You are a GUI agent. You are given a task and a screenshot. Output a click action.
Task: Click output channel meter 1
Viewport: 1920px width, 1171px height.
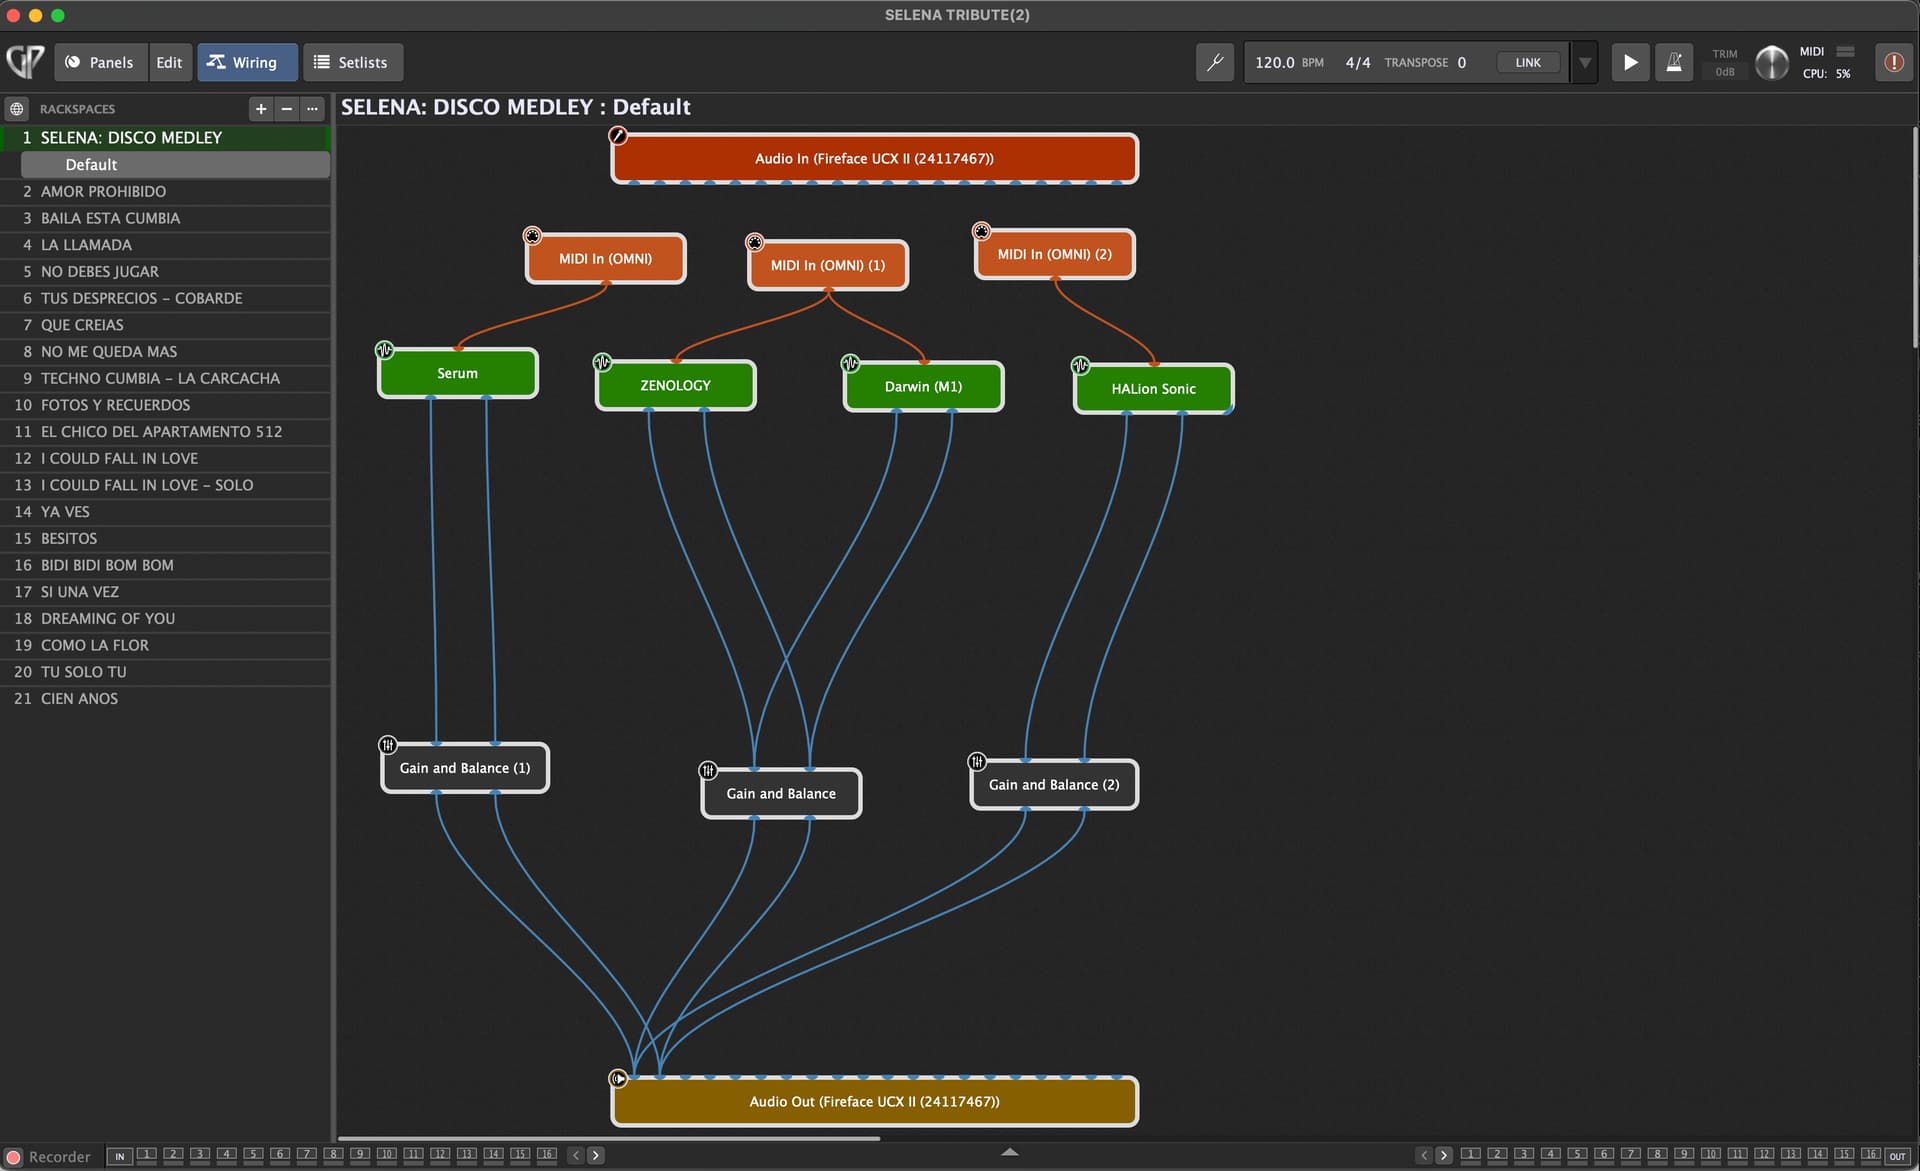(1470, 1155)
